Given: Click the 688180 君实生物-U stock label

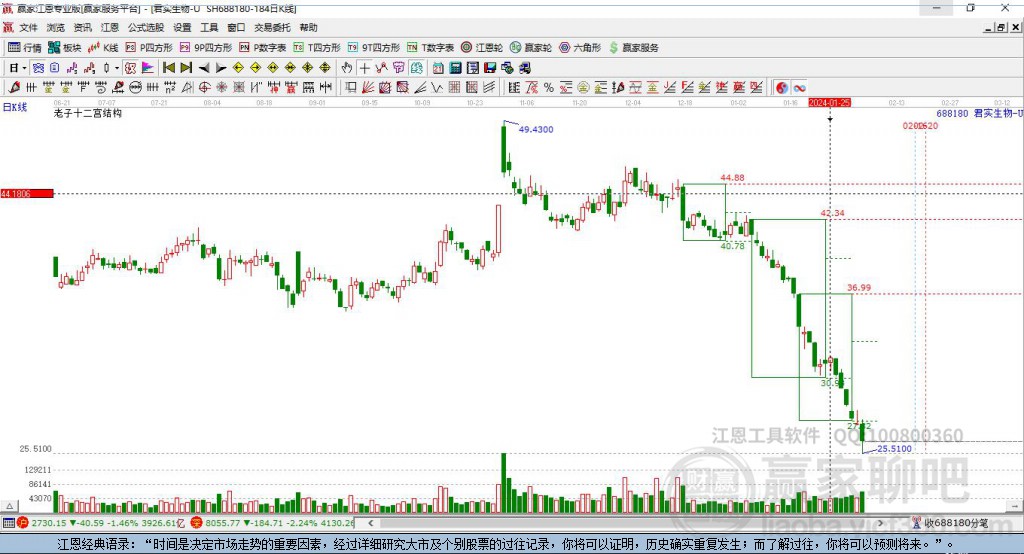Looking at the screenshot, I should (x=980, y=113).
